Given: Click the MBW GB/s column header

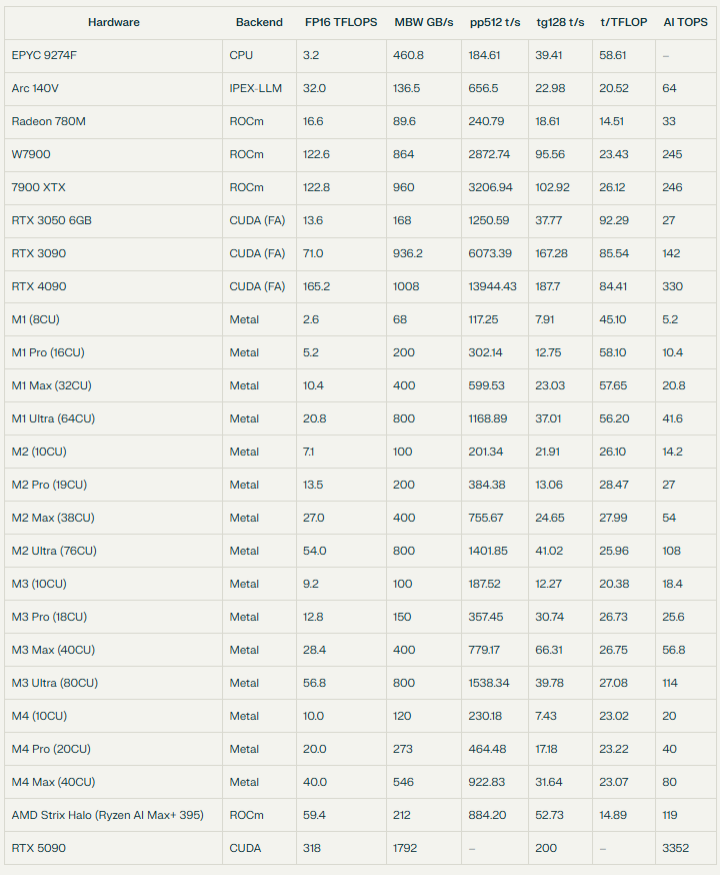Looking at the screenshot, I should point(424,22).
